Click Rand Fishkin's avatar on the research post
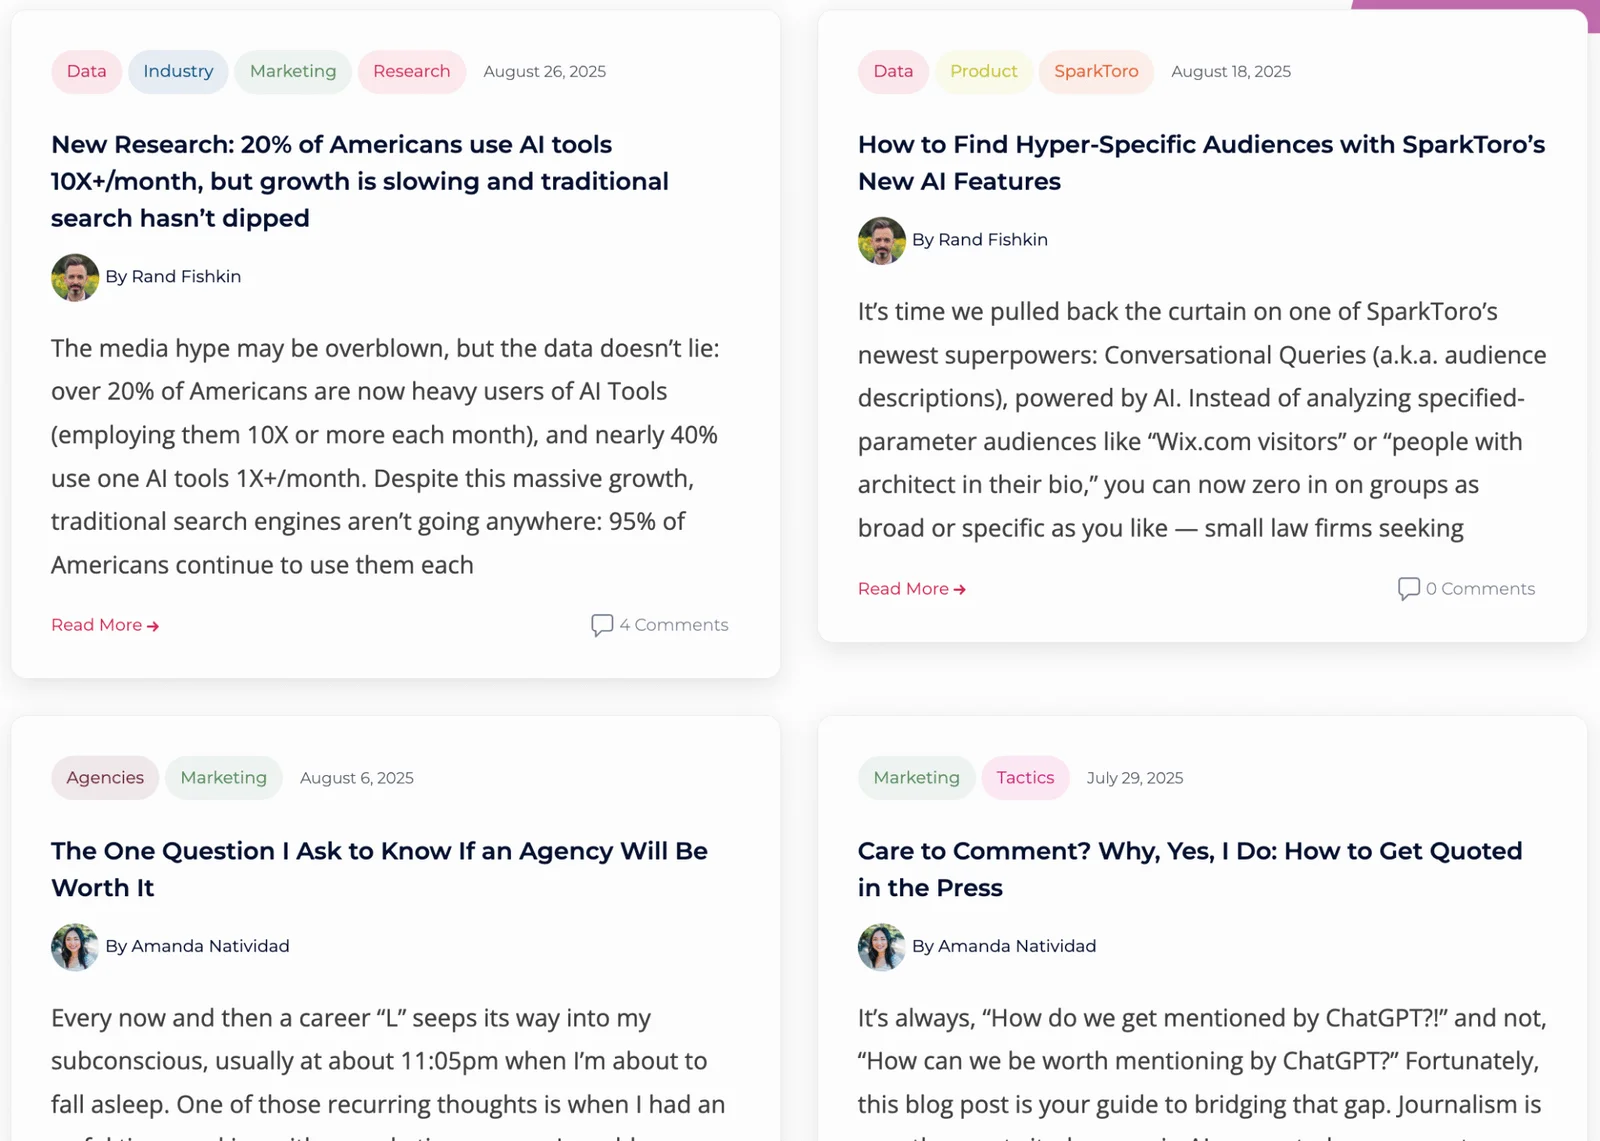 click(74, 277)
